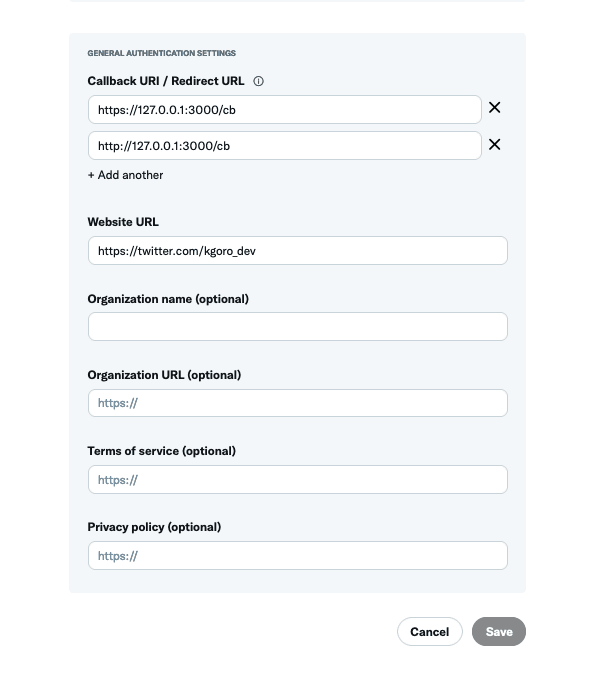Screen dimensions: 602x681
Task: Click the Organization name (optional) label
Action: coord(168,299)
